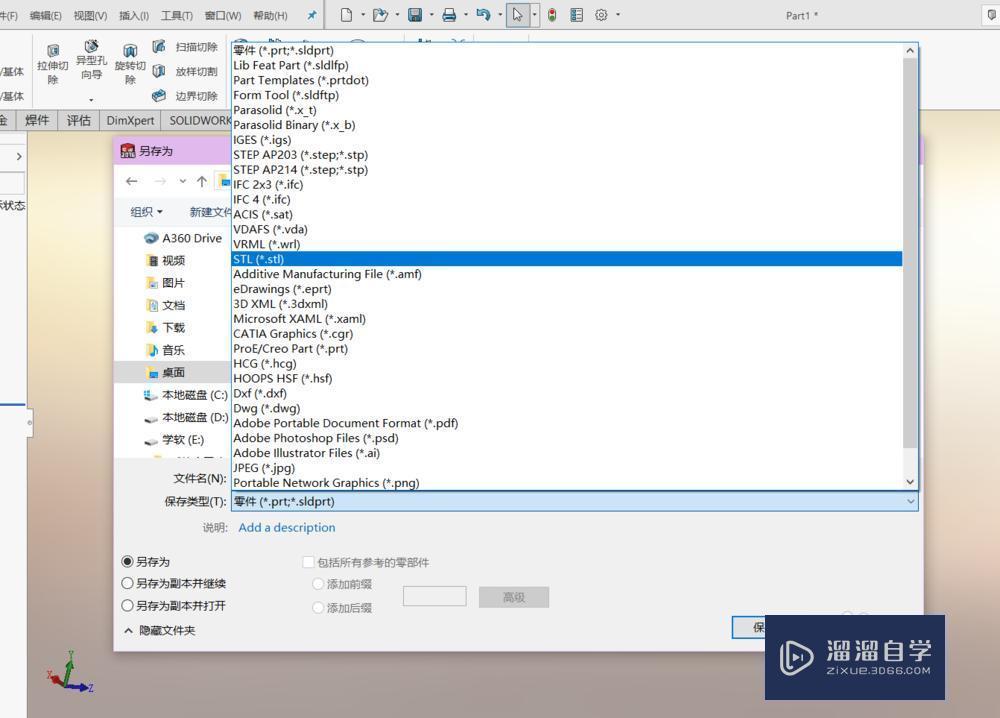The image size is (1000, 718).
Task: Click the pushpin icon in menu bar
Action: pyautogui.click(x=312, y=15)
